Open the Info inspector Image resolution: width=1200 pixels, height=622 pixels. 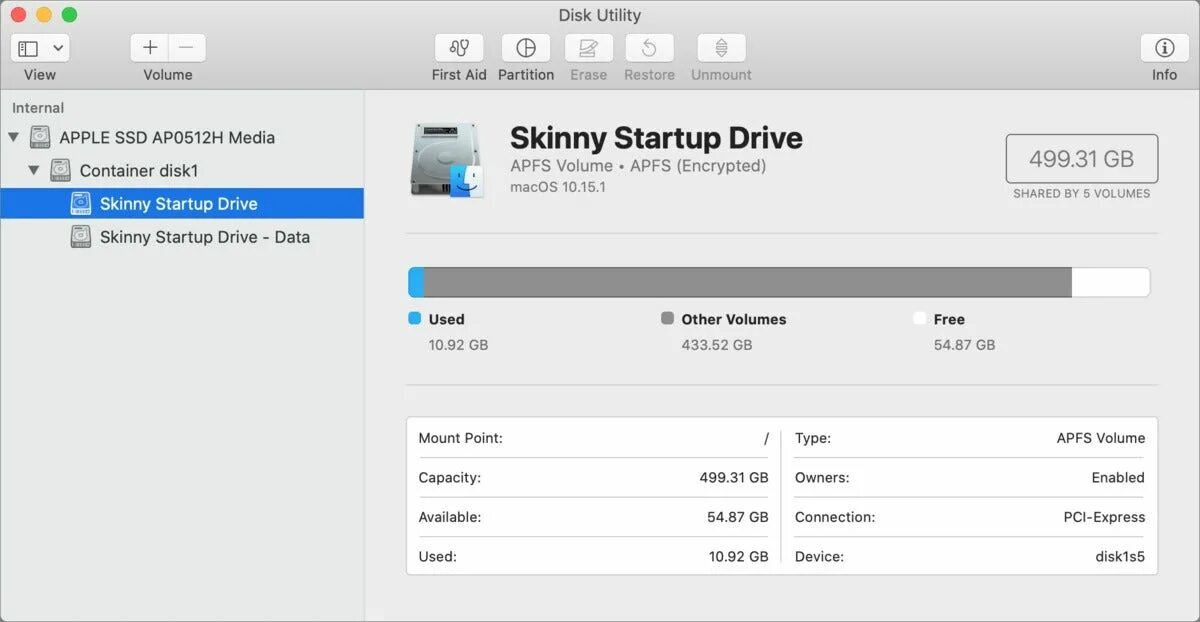pos(1164,48)
